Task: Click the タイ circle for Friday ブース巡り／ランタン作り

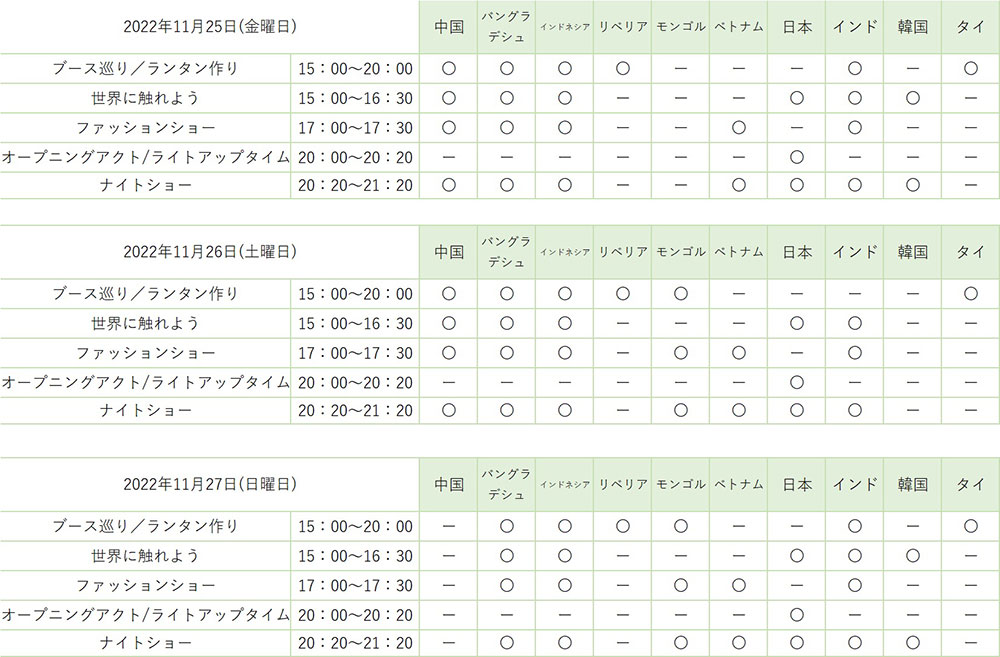Action: click(x=970, y=69)
